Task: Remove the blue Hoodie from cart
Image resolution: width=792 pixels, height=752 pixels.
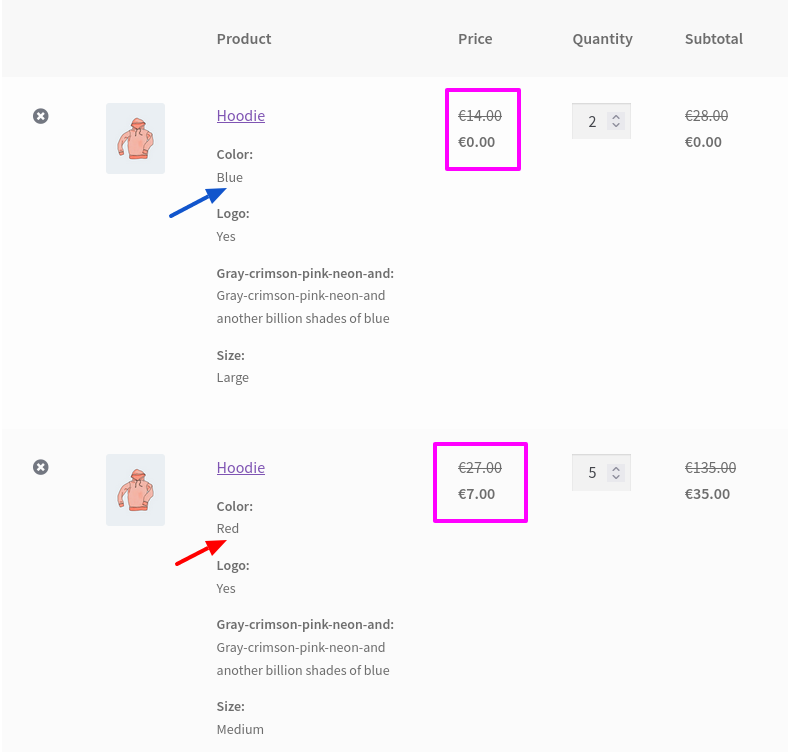Action: click(x=41, y=116)
